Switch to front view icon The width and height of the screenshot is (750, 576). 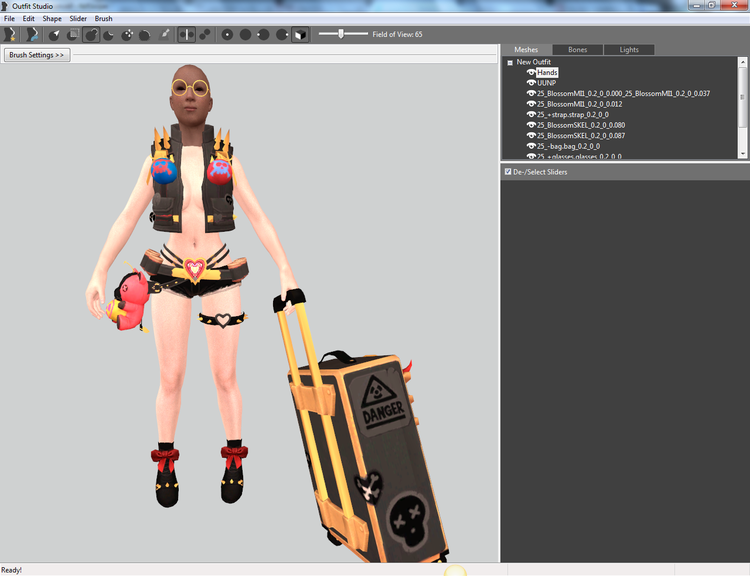tap(227, 34)
